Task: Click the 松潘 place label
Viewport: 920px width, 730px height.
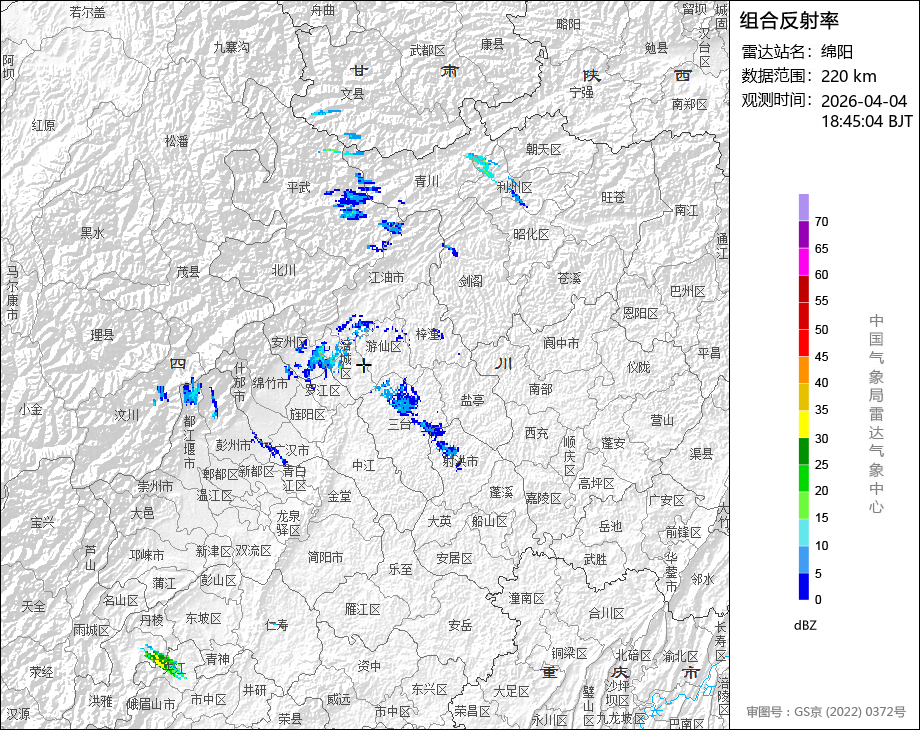Action: pyautogui.click(x=177, y=141)
